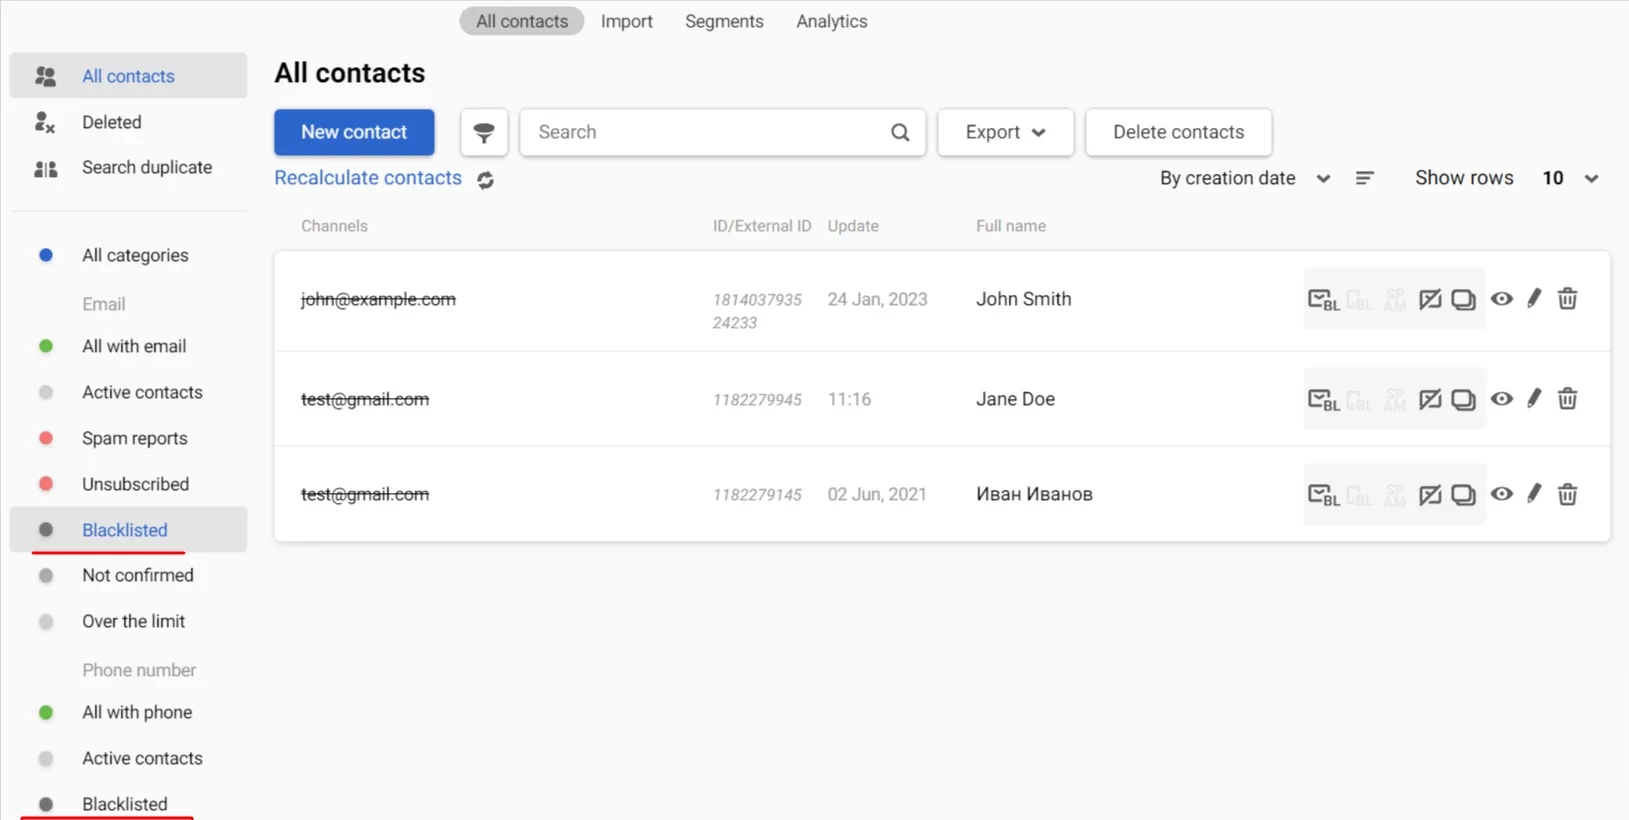
Task: Switch to the All contacts top tab
Action: (x=522, y=21)
